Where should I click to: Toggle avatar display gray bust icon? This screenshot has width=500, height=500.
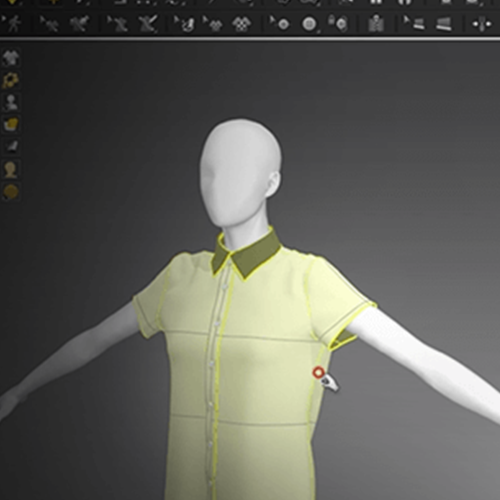(11, 102)
